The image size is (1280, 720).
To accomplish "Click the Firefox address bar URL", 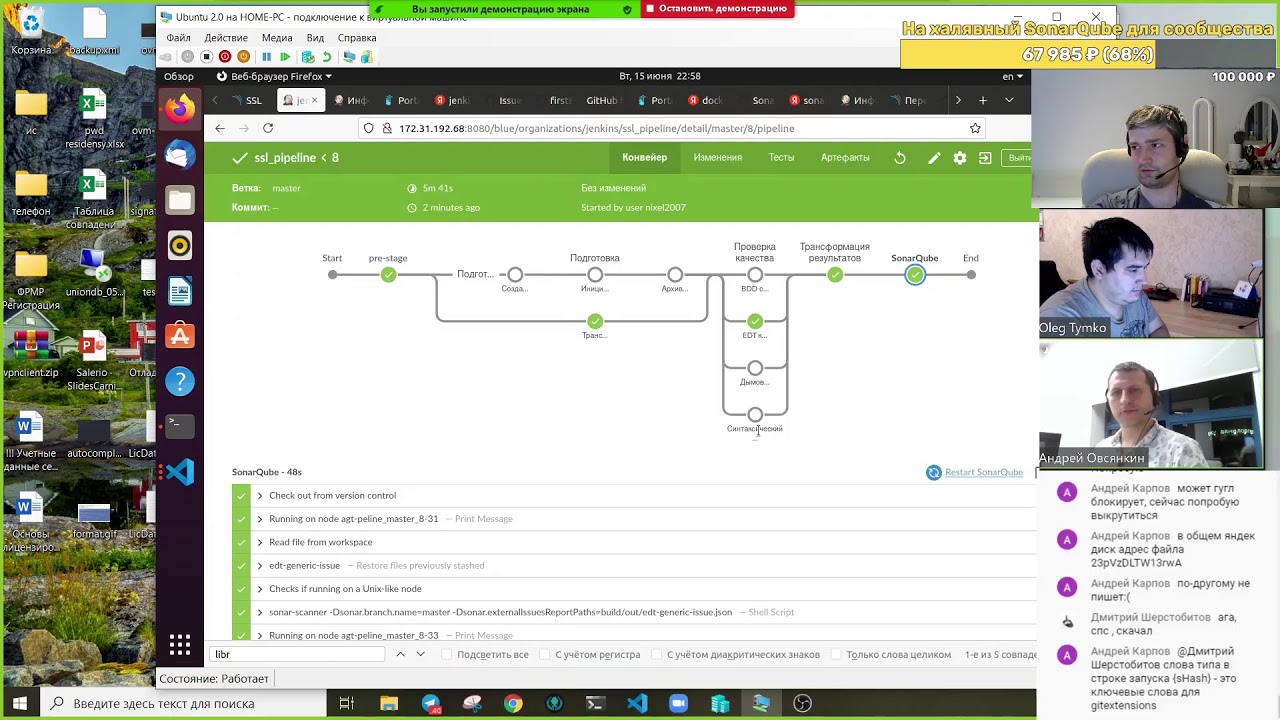I will tap(596, 128).
